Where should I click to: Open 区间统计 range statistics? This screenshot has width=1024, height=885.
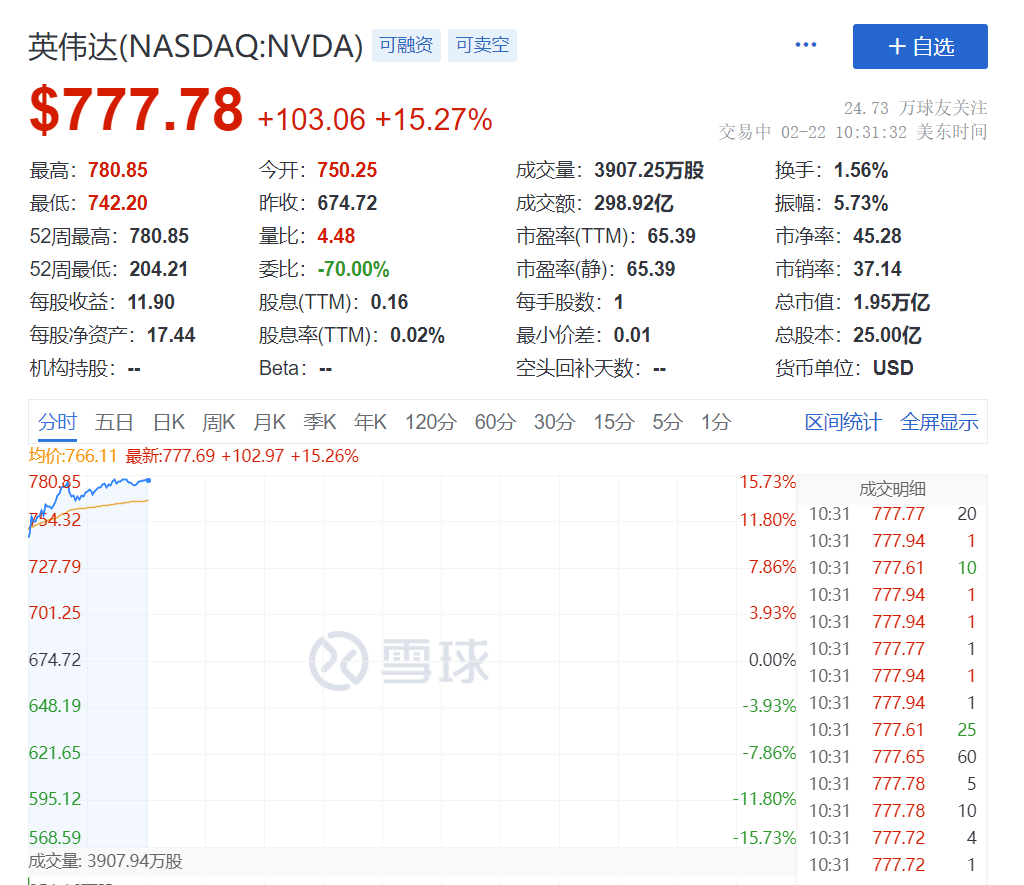[842, 422]
